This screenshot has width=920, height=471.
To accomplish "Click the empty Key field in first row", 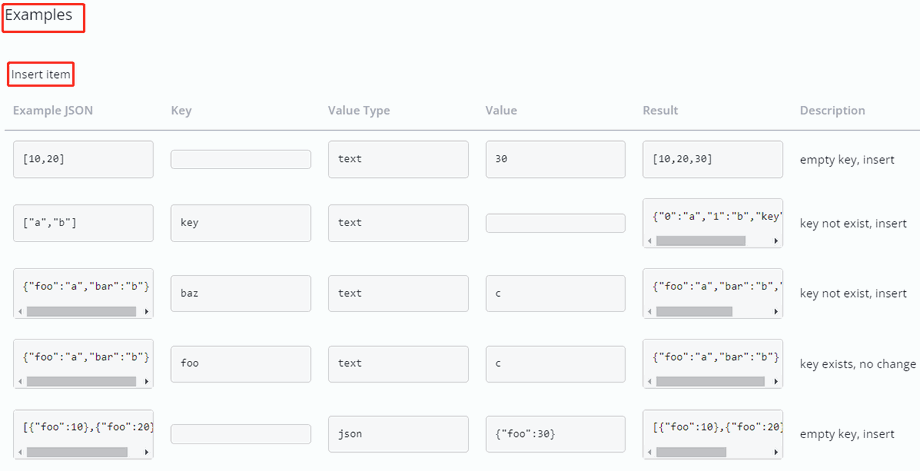I will [x=240, y=159].
